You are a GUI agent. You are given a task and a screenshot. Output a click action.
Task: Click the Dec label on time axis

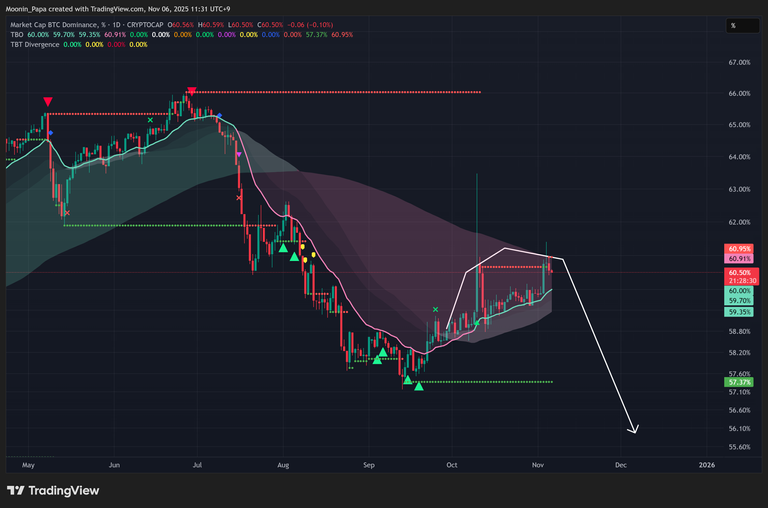621,465
